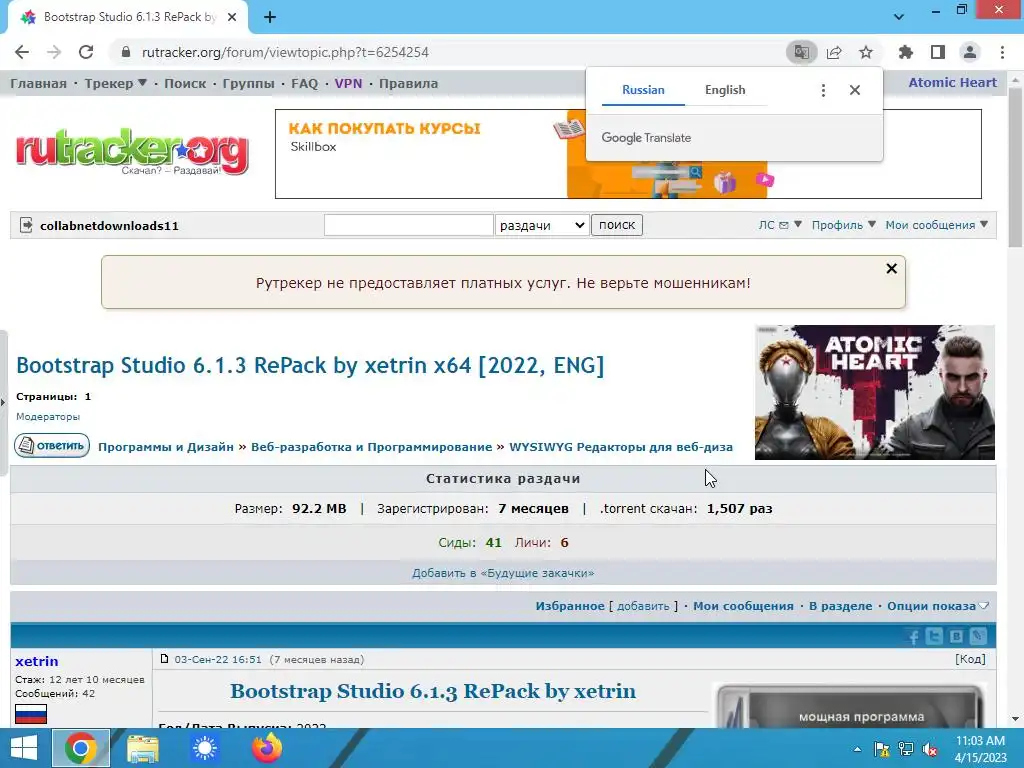Open the В разделе link

coord(840,606)
